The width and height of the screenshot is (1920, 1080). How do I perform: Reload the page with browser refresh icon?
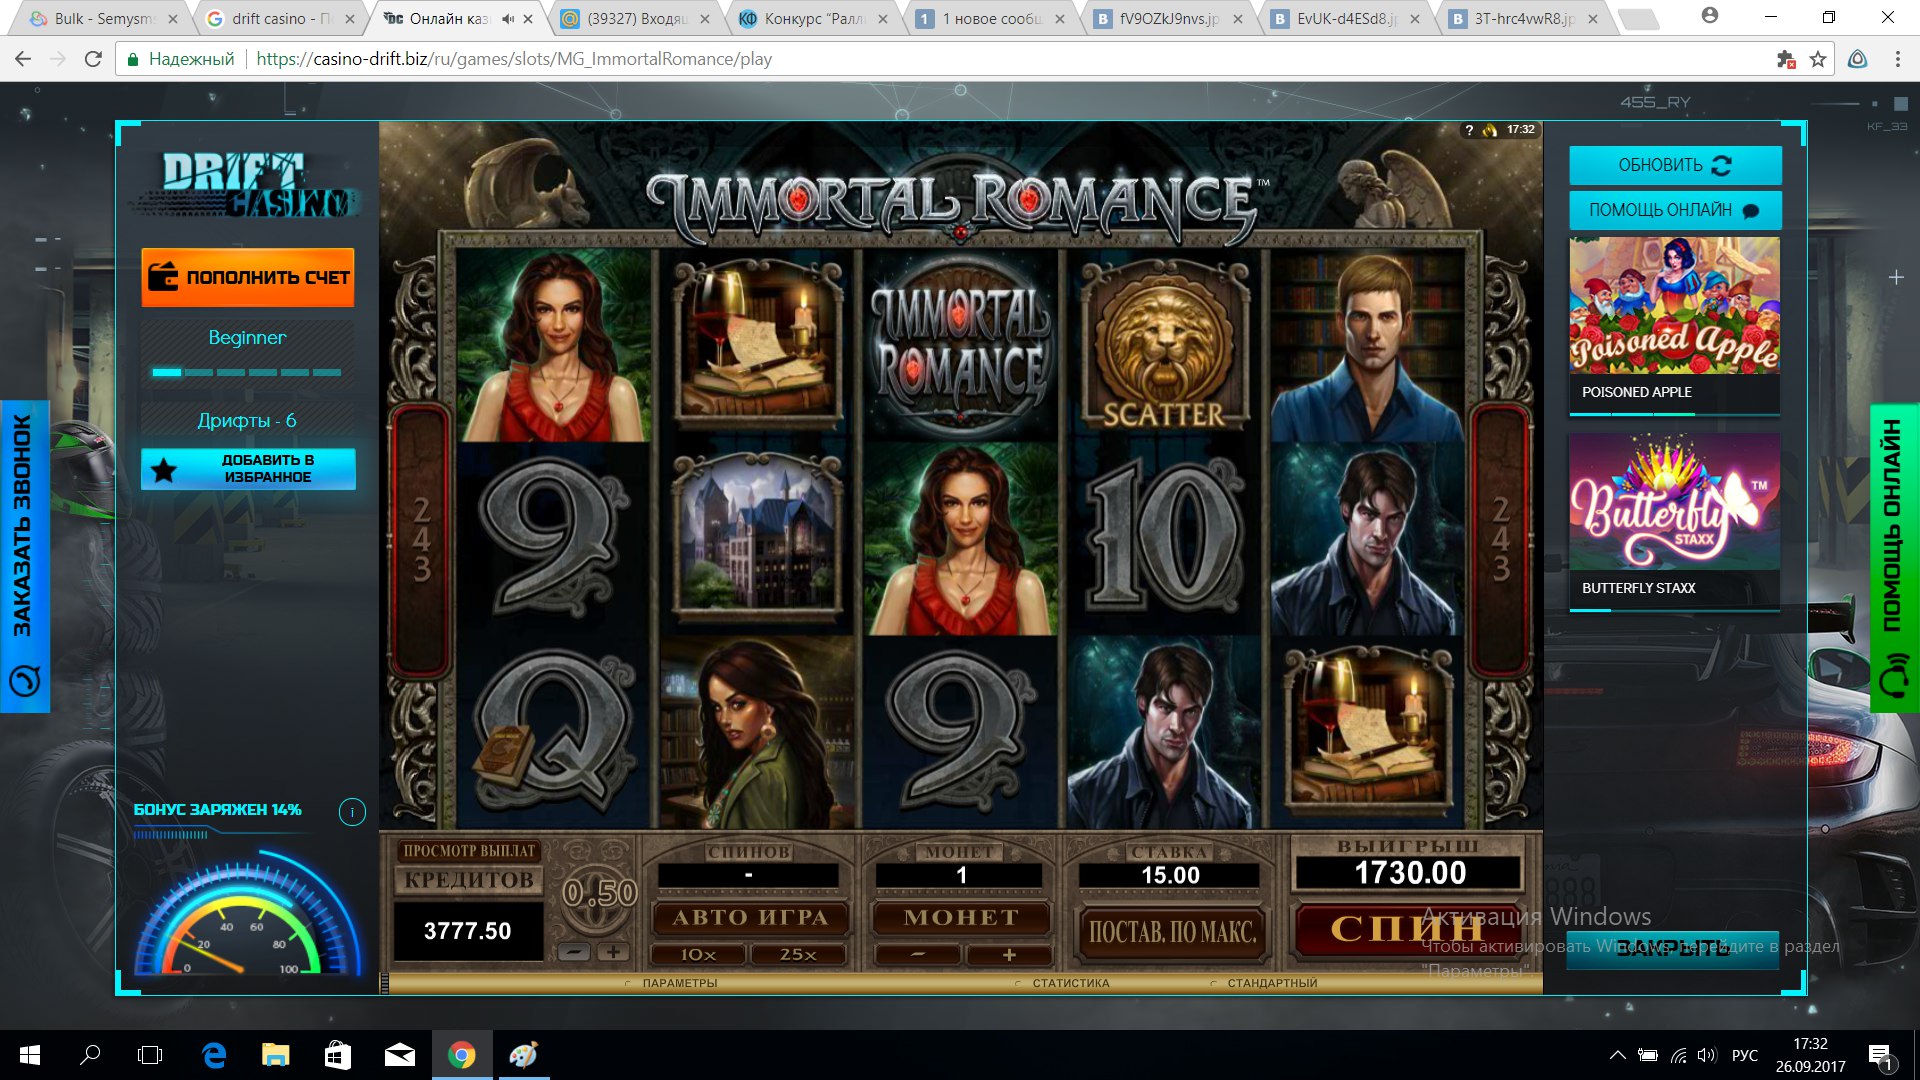pyautogui.click(x=93, y=59)
